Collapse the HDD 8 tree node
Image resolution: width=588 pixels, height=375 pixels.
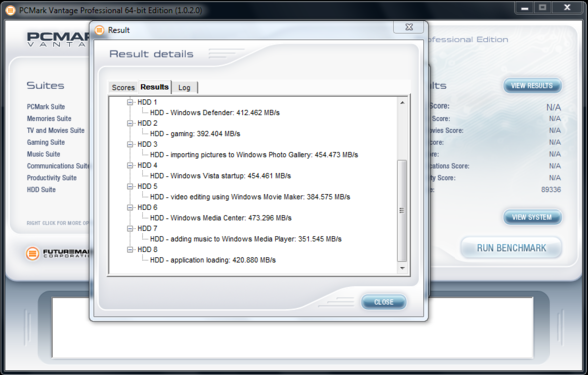tap(130, 249)
